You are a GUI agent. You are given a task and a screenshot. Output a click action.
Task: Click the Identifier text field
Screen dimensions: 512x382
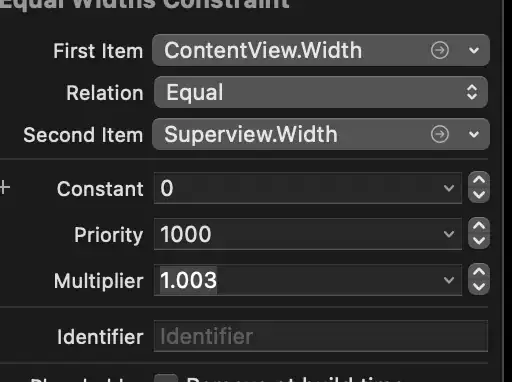pyautogui.click(x=321, y=336)
